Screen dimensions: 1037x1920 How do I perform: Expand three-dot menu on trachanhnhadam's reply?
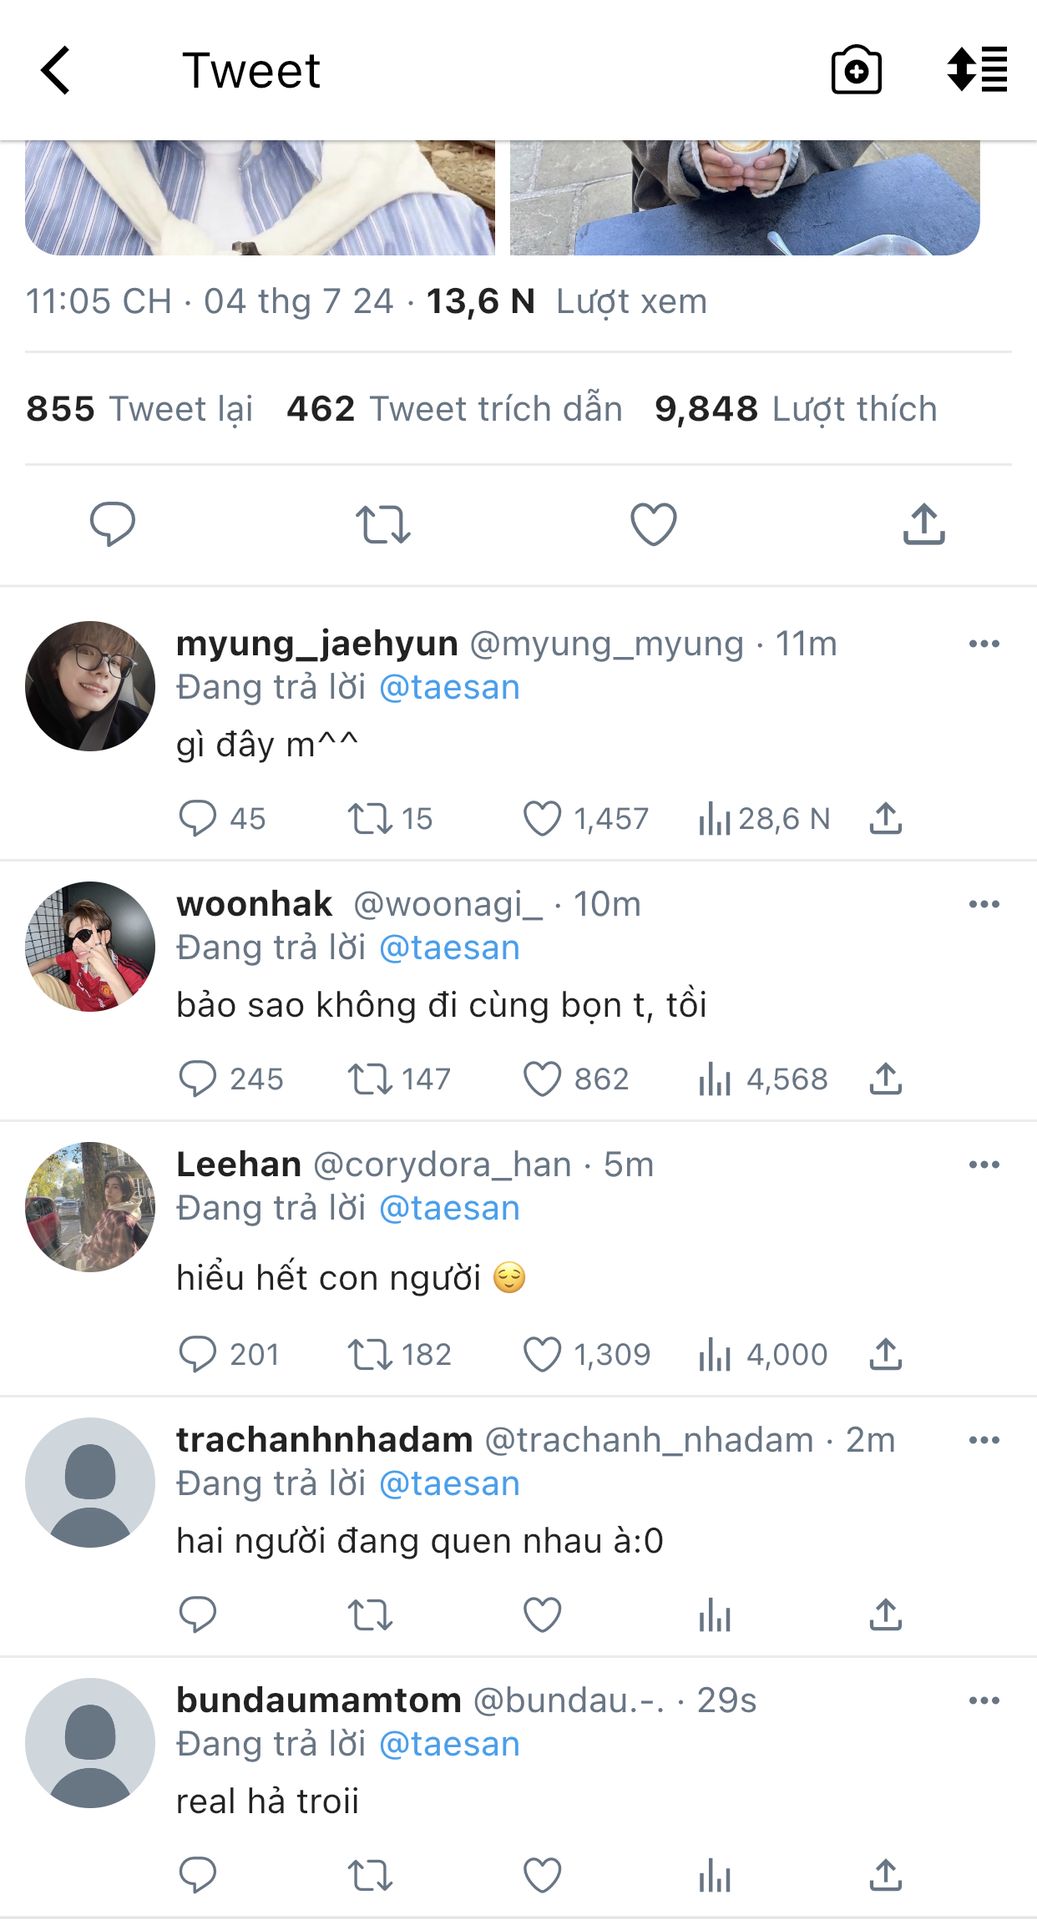click(x=984, y=1440)
